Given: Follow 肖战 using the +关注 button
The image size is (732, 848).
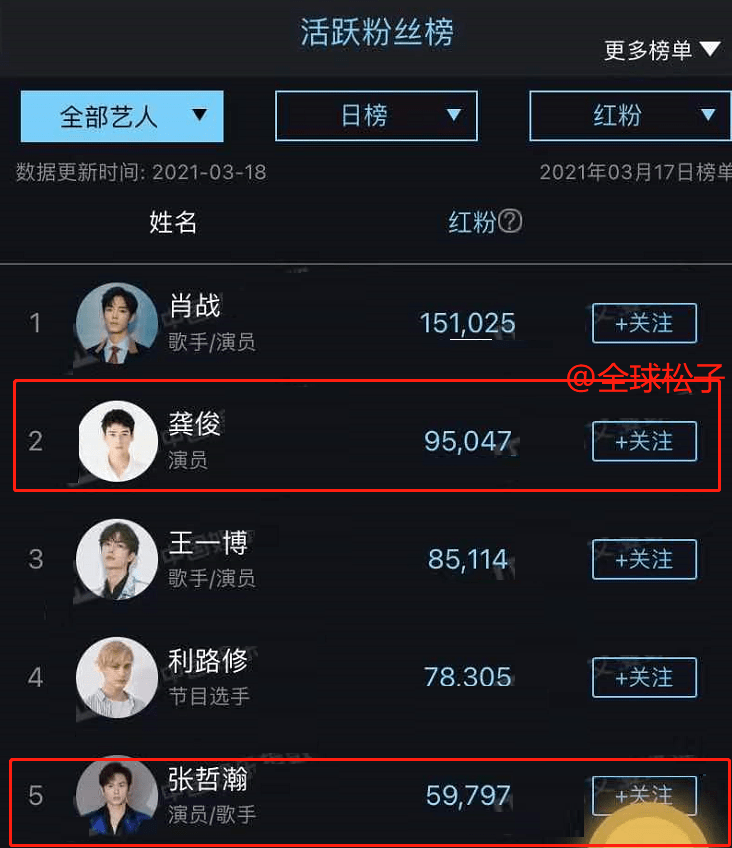Looking at the screenshot, I should coord(644,323).
